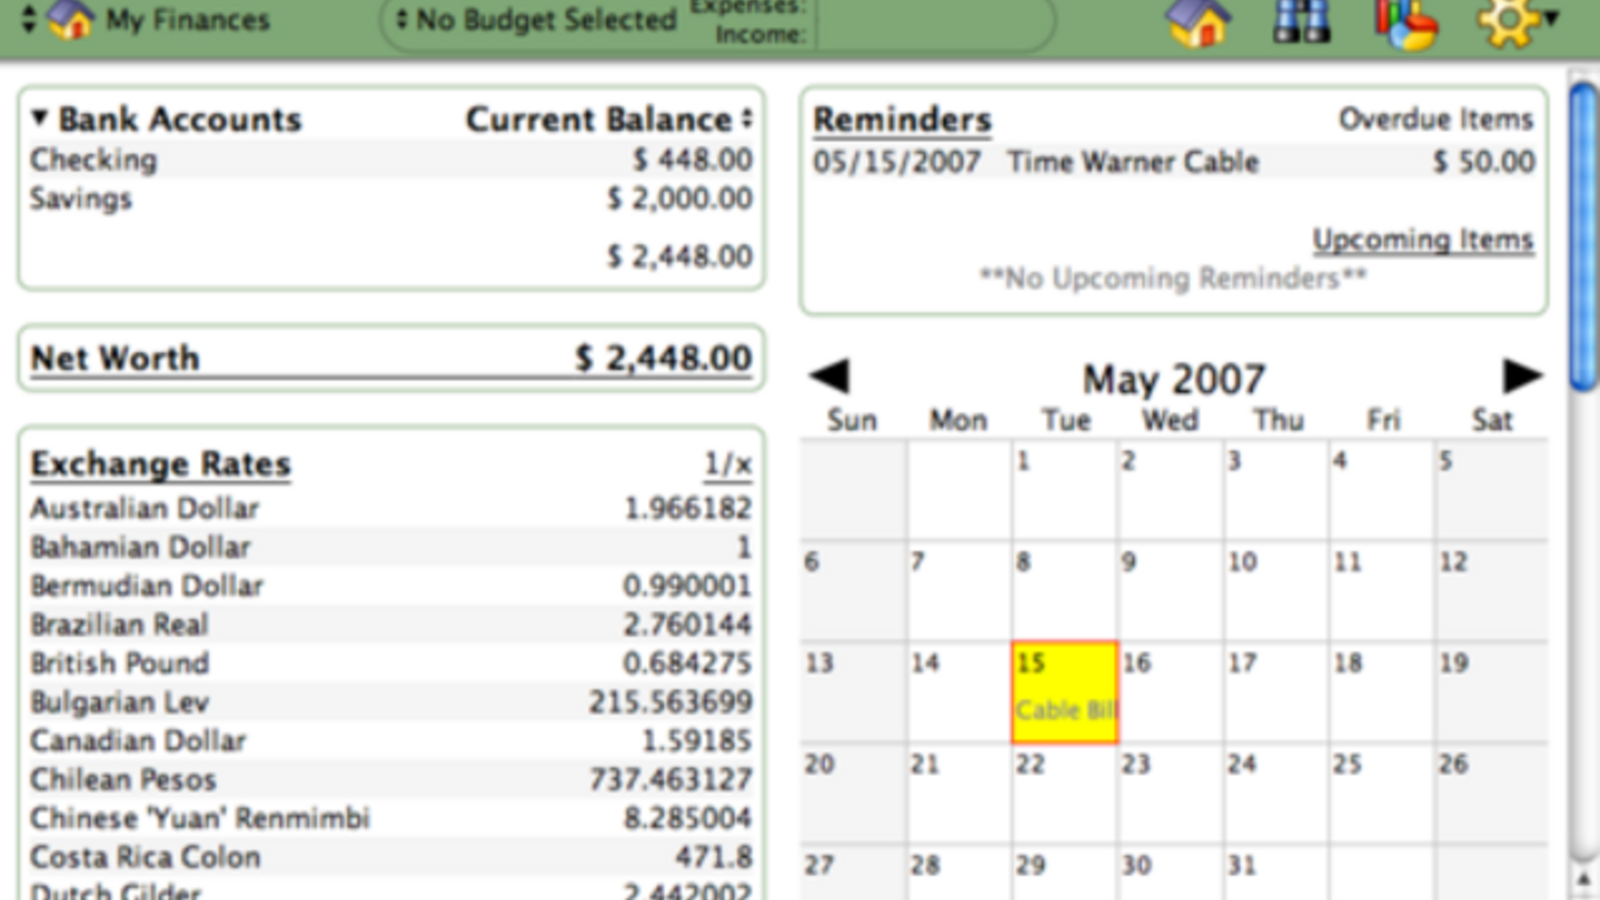The height and width of the screenshot is (900, 1600).
Task: Advance calendar to next month
Action: [1521, 376]
